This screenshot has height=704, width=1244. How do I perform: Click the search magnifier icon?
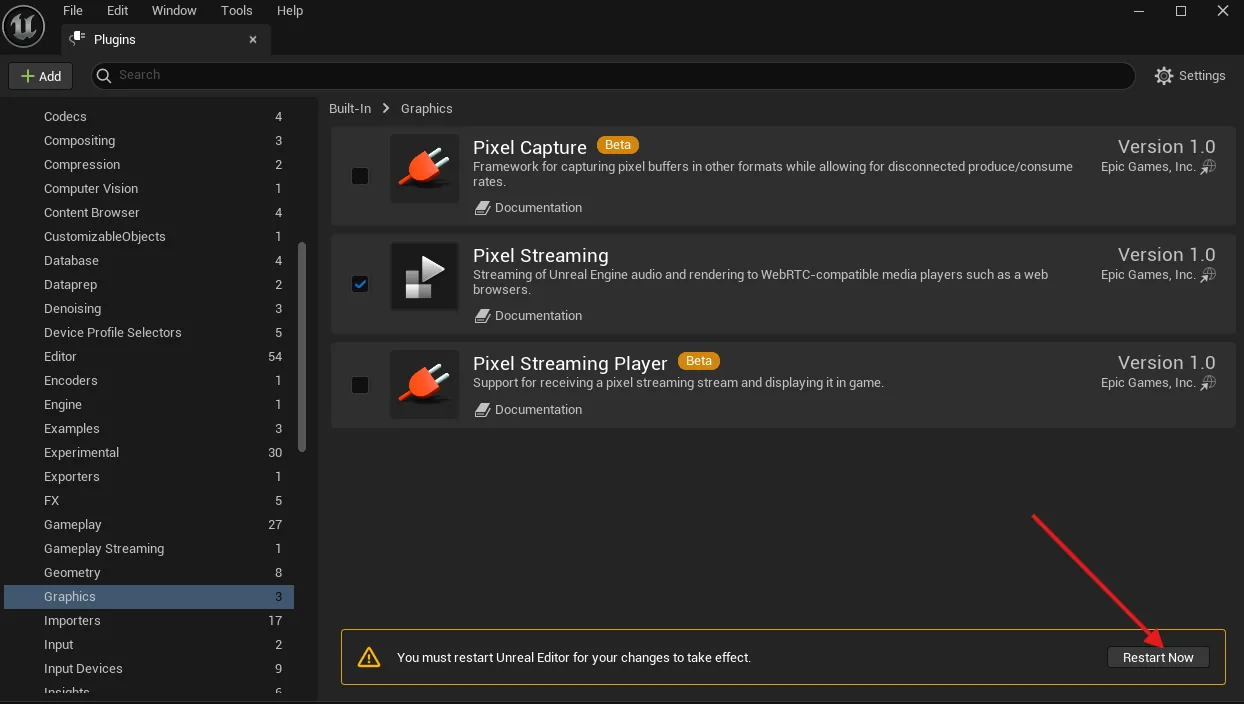(x=106, y=75)
